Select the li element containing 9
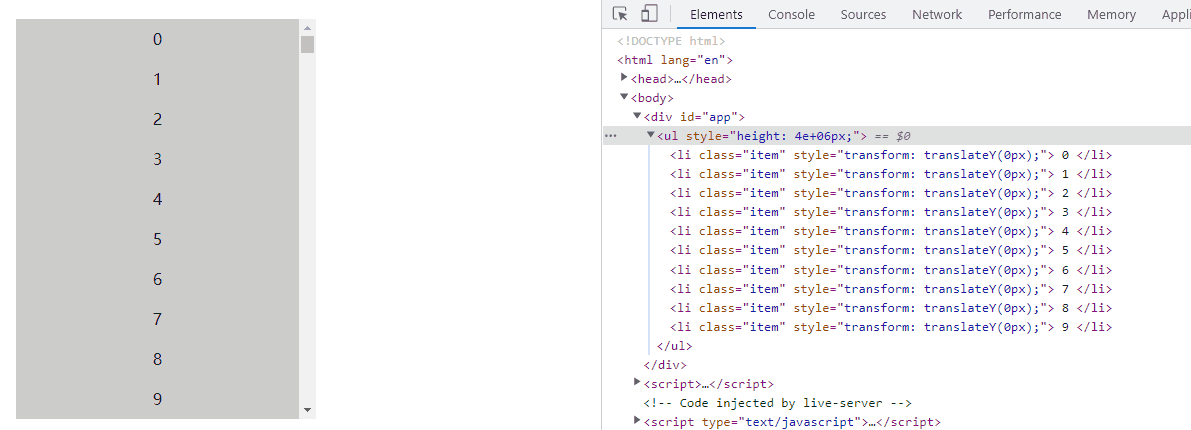Screen dimensions: 1191x430 (x=891, y=327)
